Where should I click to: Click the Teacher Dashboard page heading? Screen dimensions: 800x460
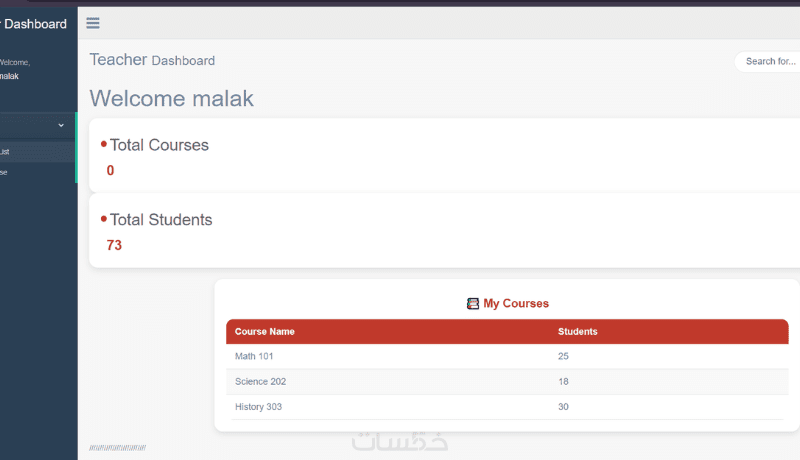[x=152, y=60]
